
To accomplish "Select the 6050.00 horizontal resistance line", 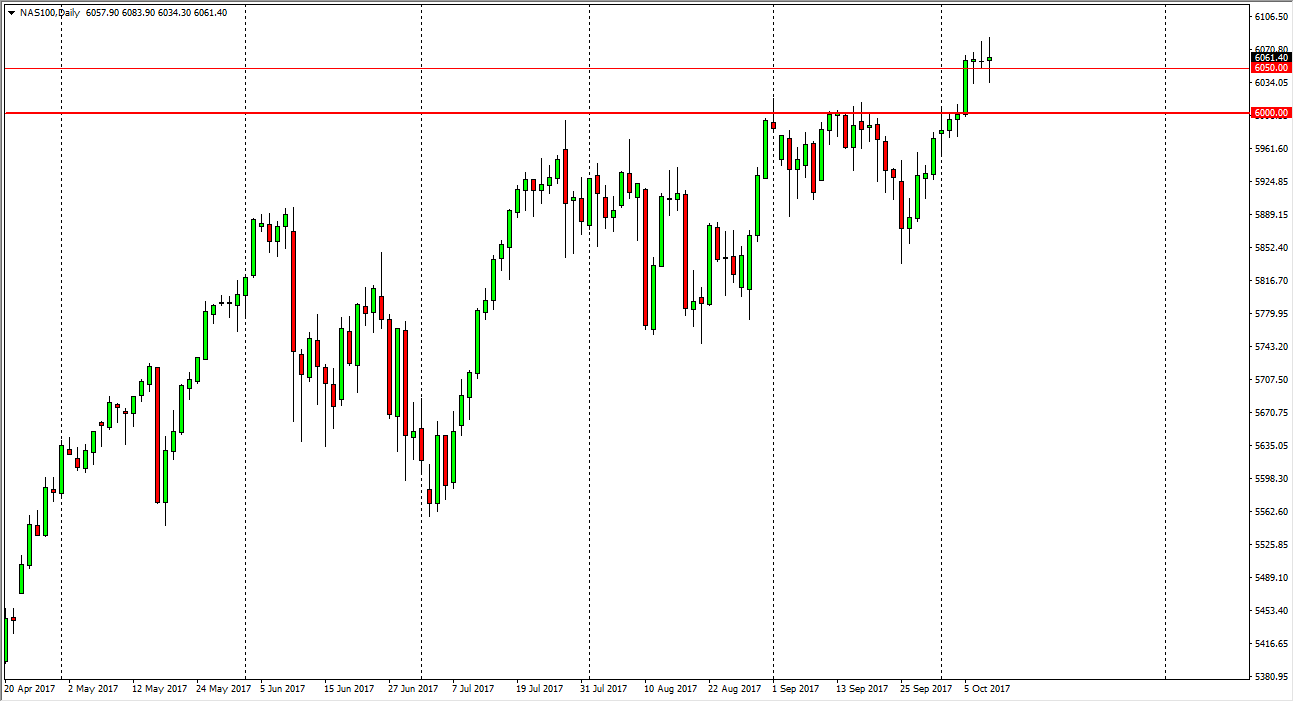I will (x=600, y=68).
